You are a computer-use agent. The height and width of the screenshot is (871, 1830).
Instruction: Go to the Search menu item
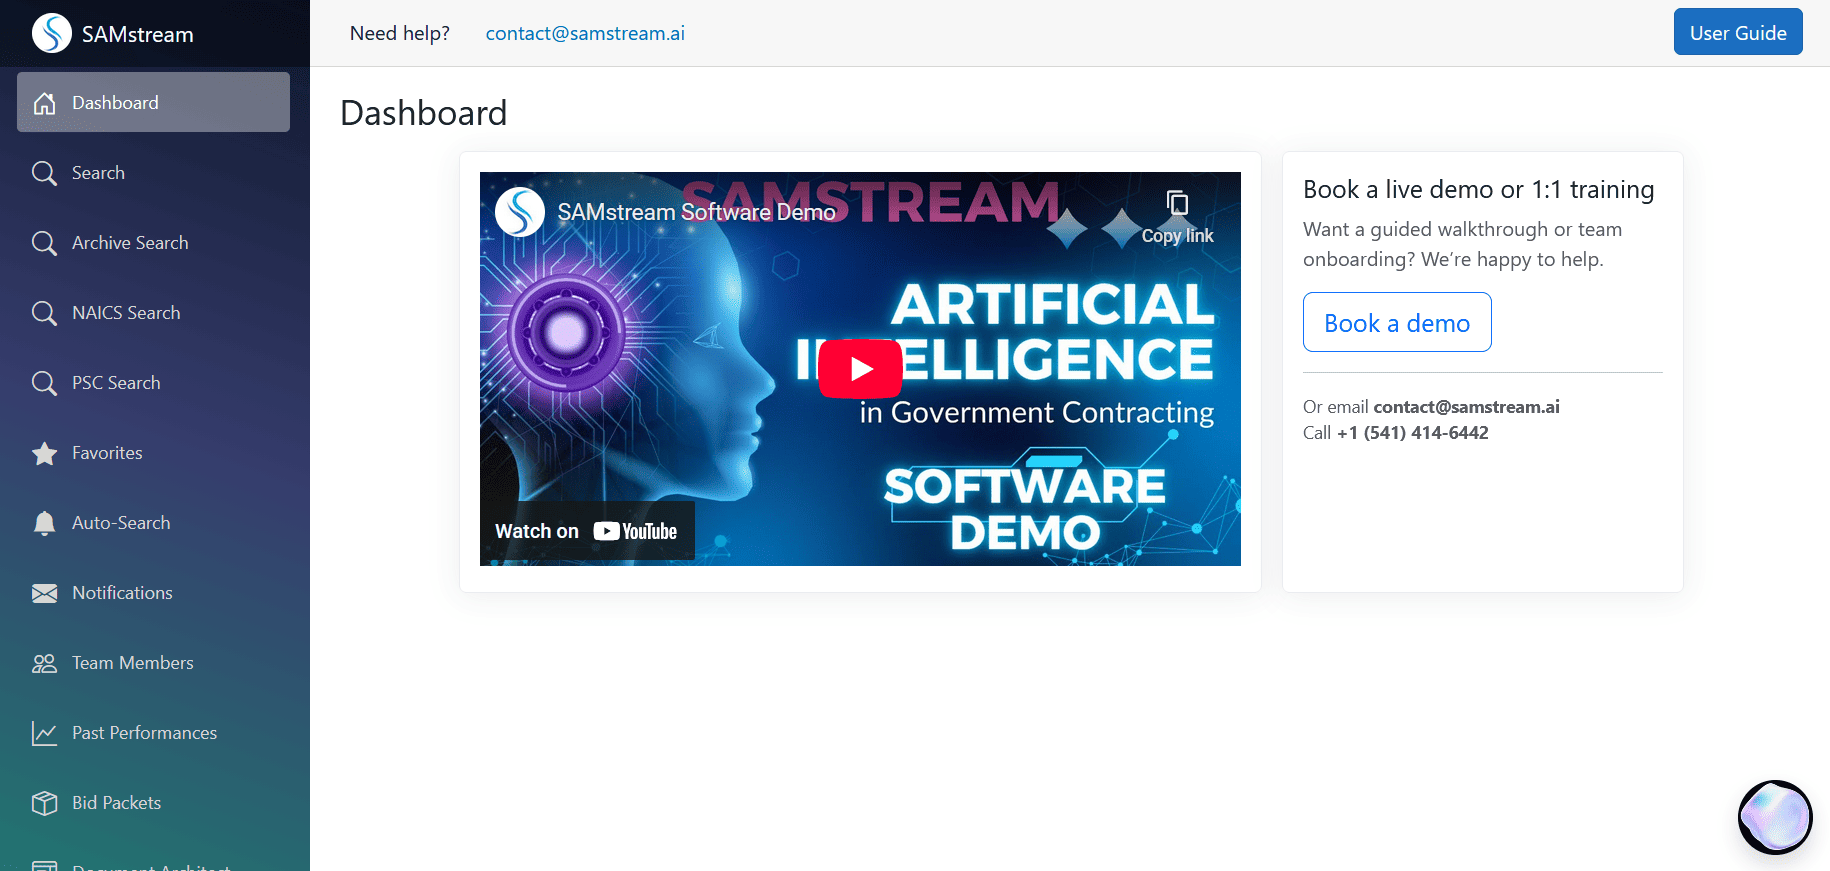point(98,173)
